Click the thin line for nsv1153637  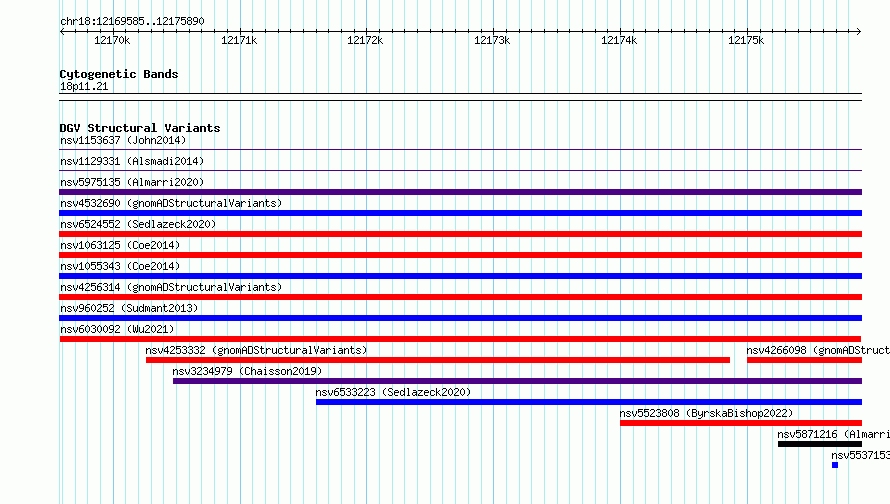point(460,150)
